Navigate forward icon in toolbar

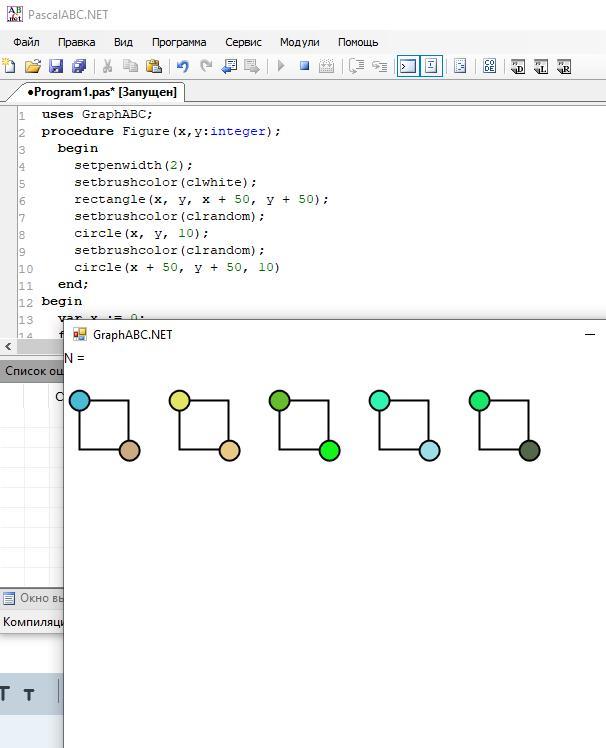(252, 66)
